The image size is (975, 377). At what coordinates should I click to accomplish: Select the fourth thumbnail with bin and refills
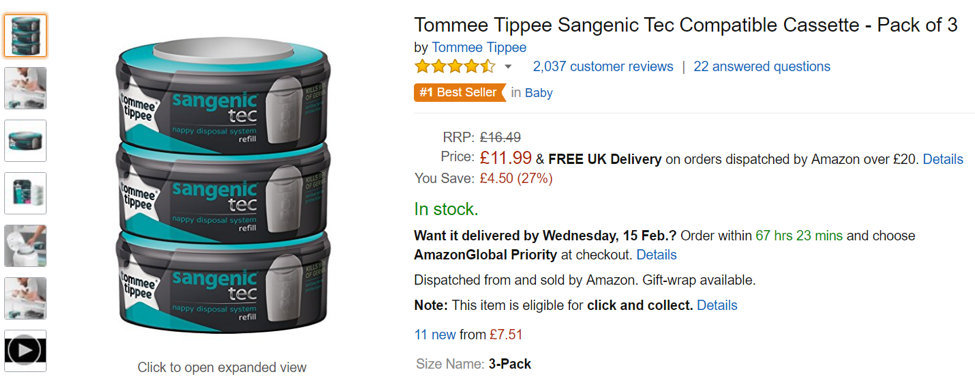coord(25,193)
